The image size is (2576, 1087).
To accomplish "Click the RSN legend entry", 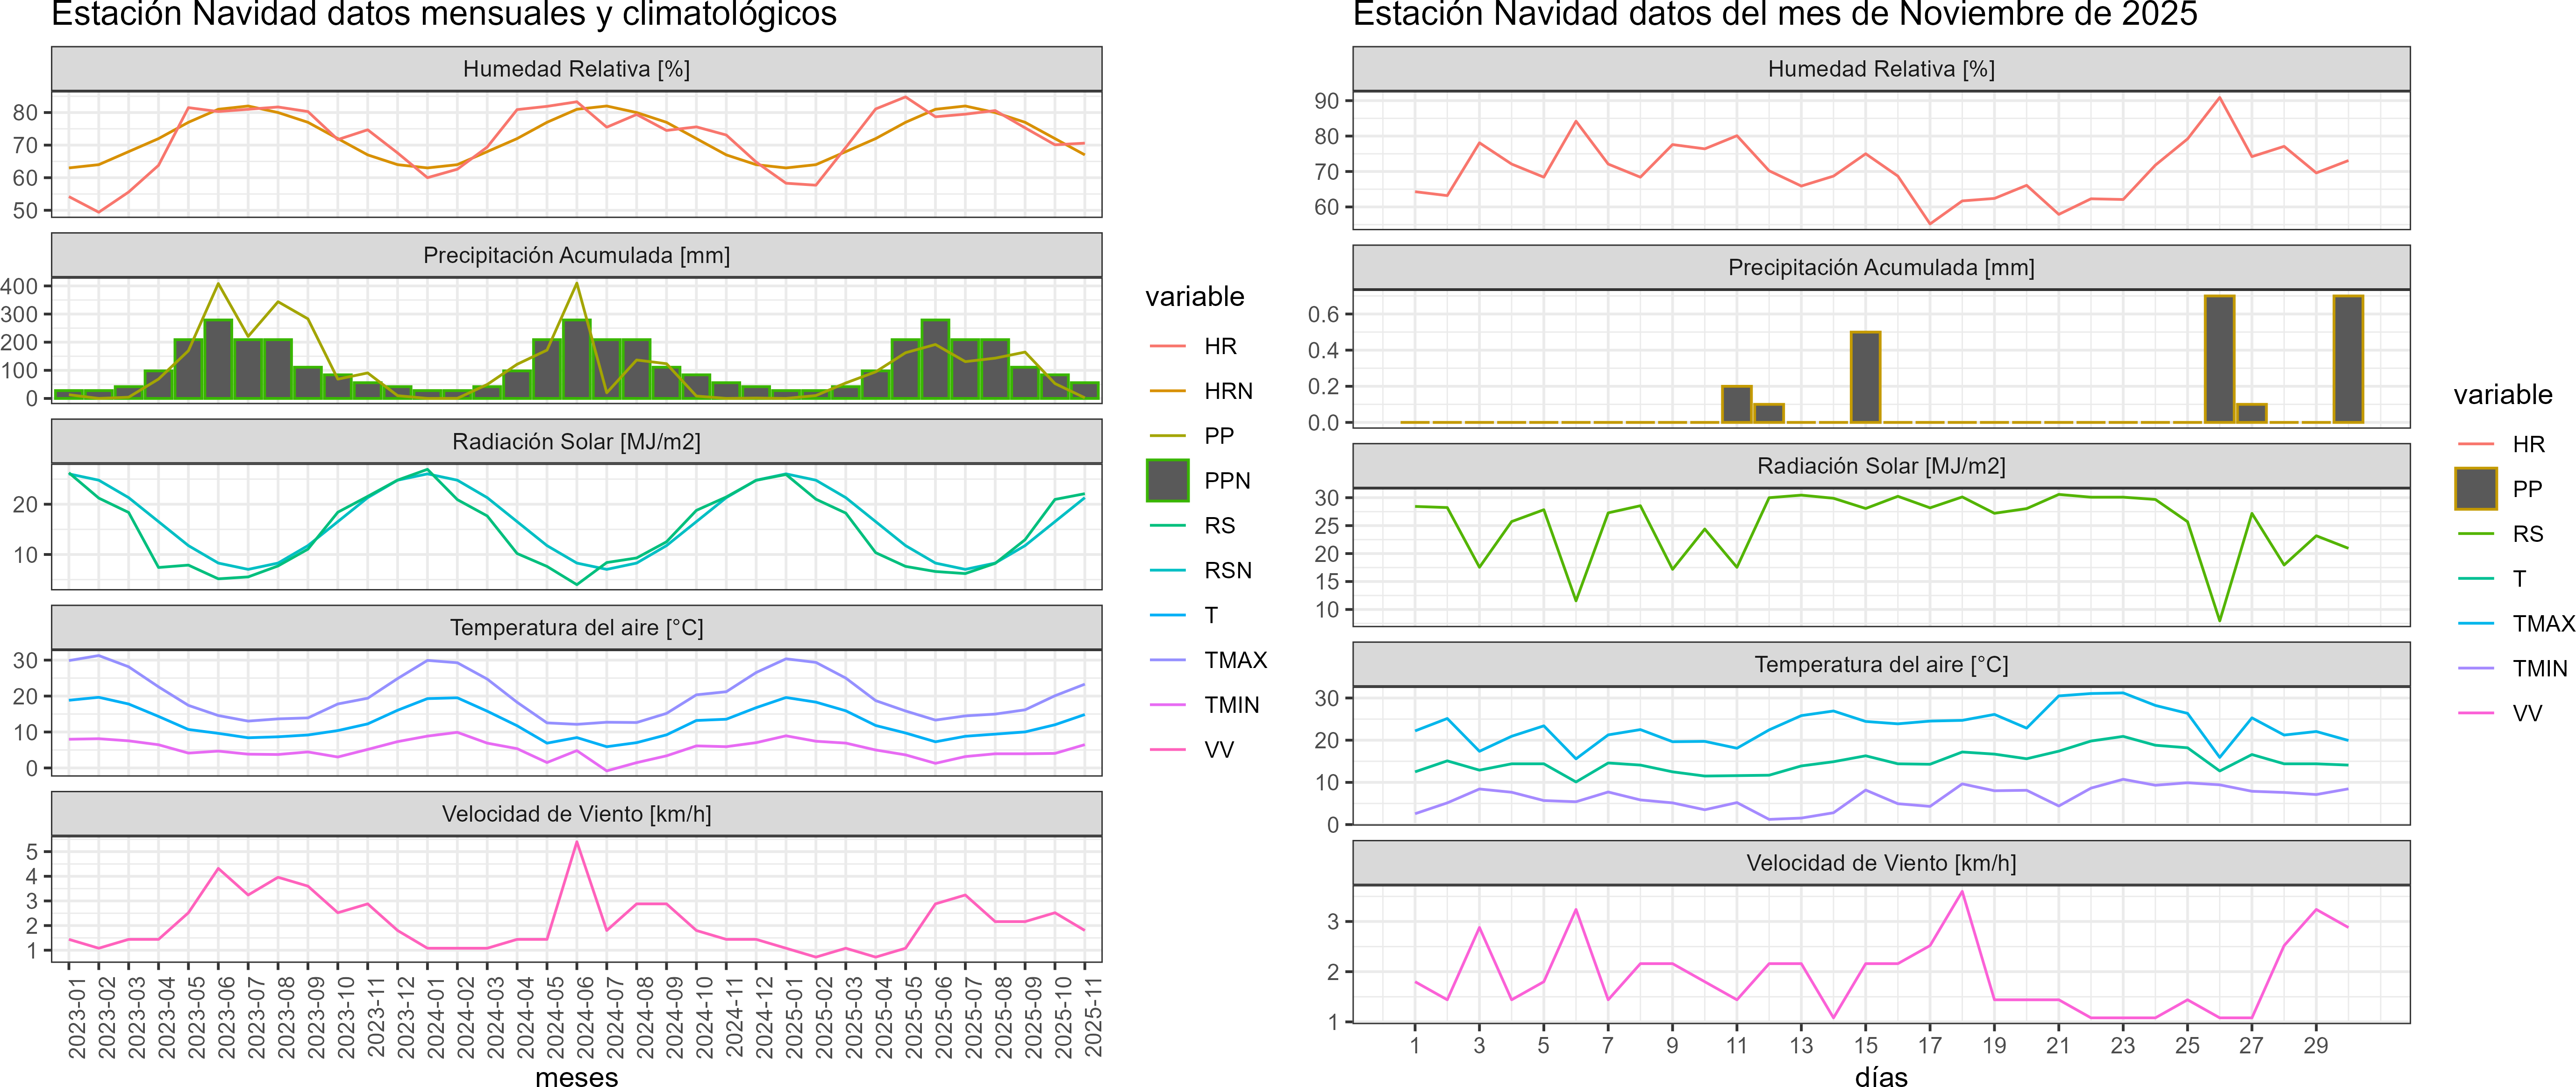I will [1227, 570].
